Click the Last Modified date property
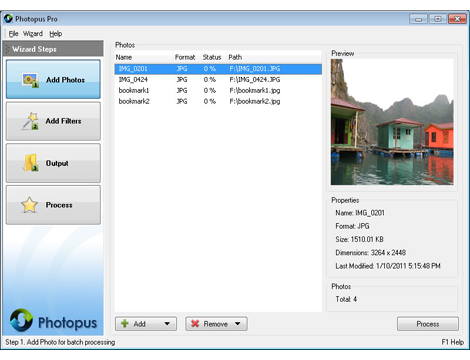 [388, 266]
